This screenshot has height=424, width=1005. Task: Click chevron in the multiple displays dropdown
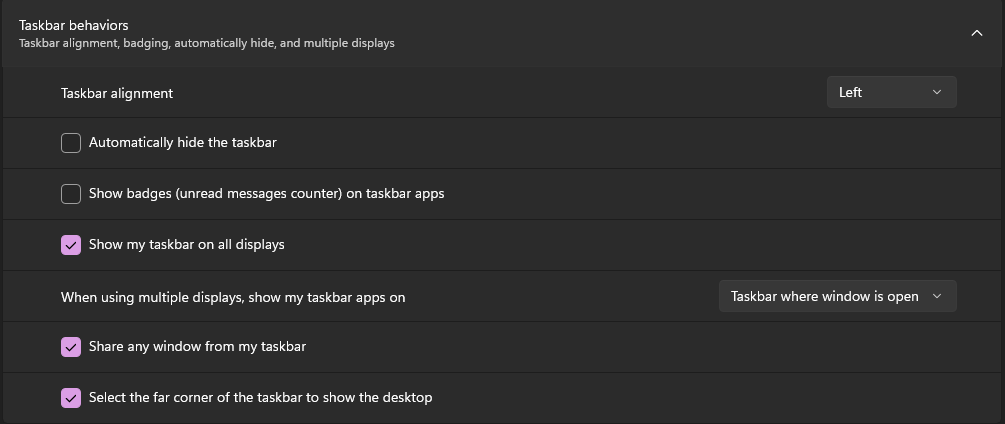click(936, 296)
